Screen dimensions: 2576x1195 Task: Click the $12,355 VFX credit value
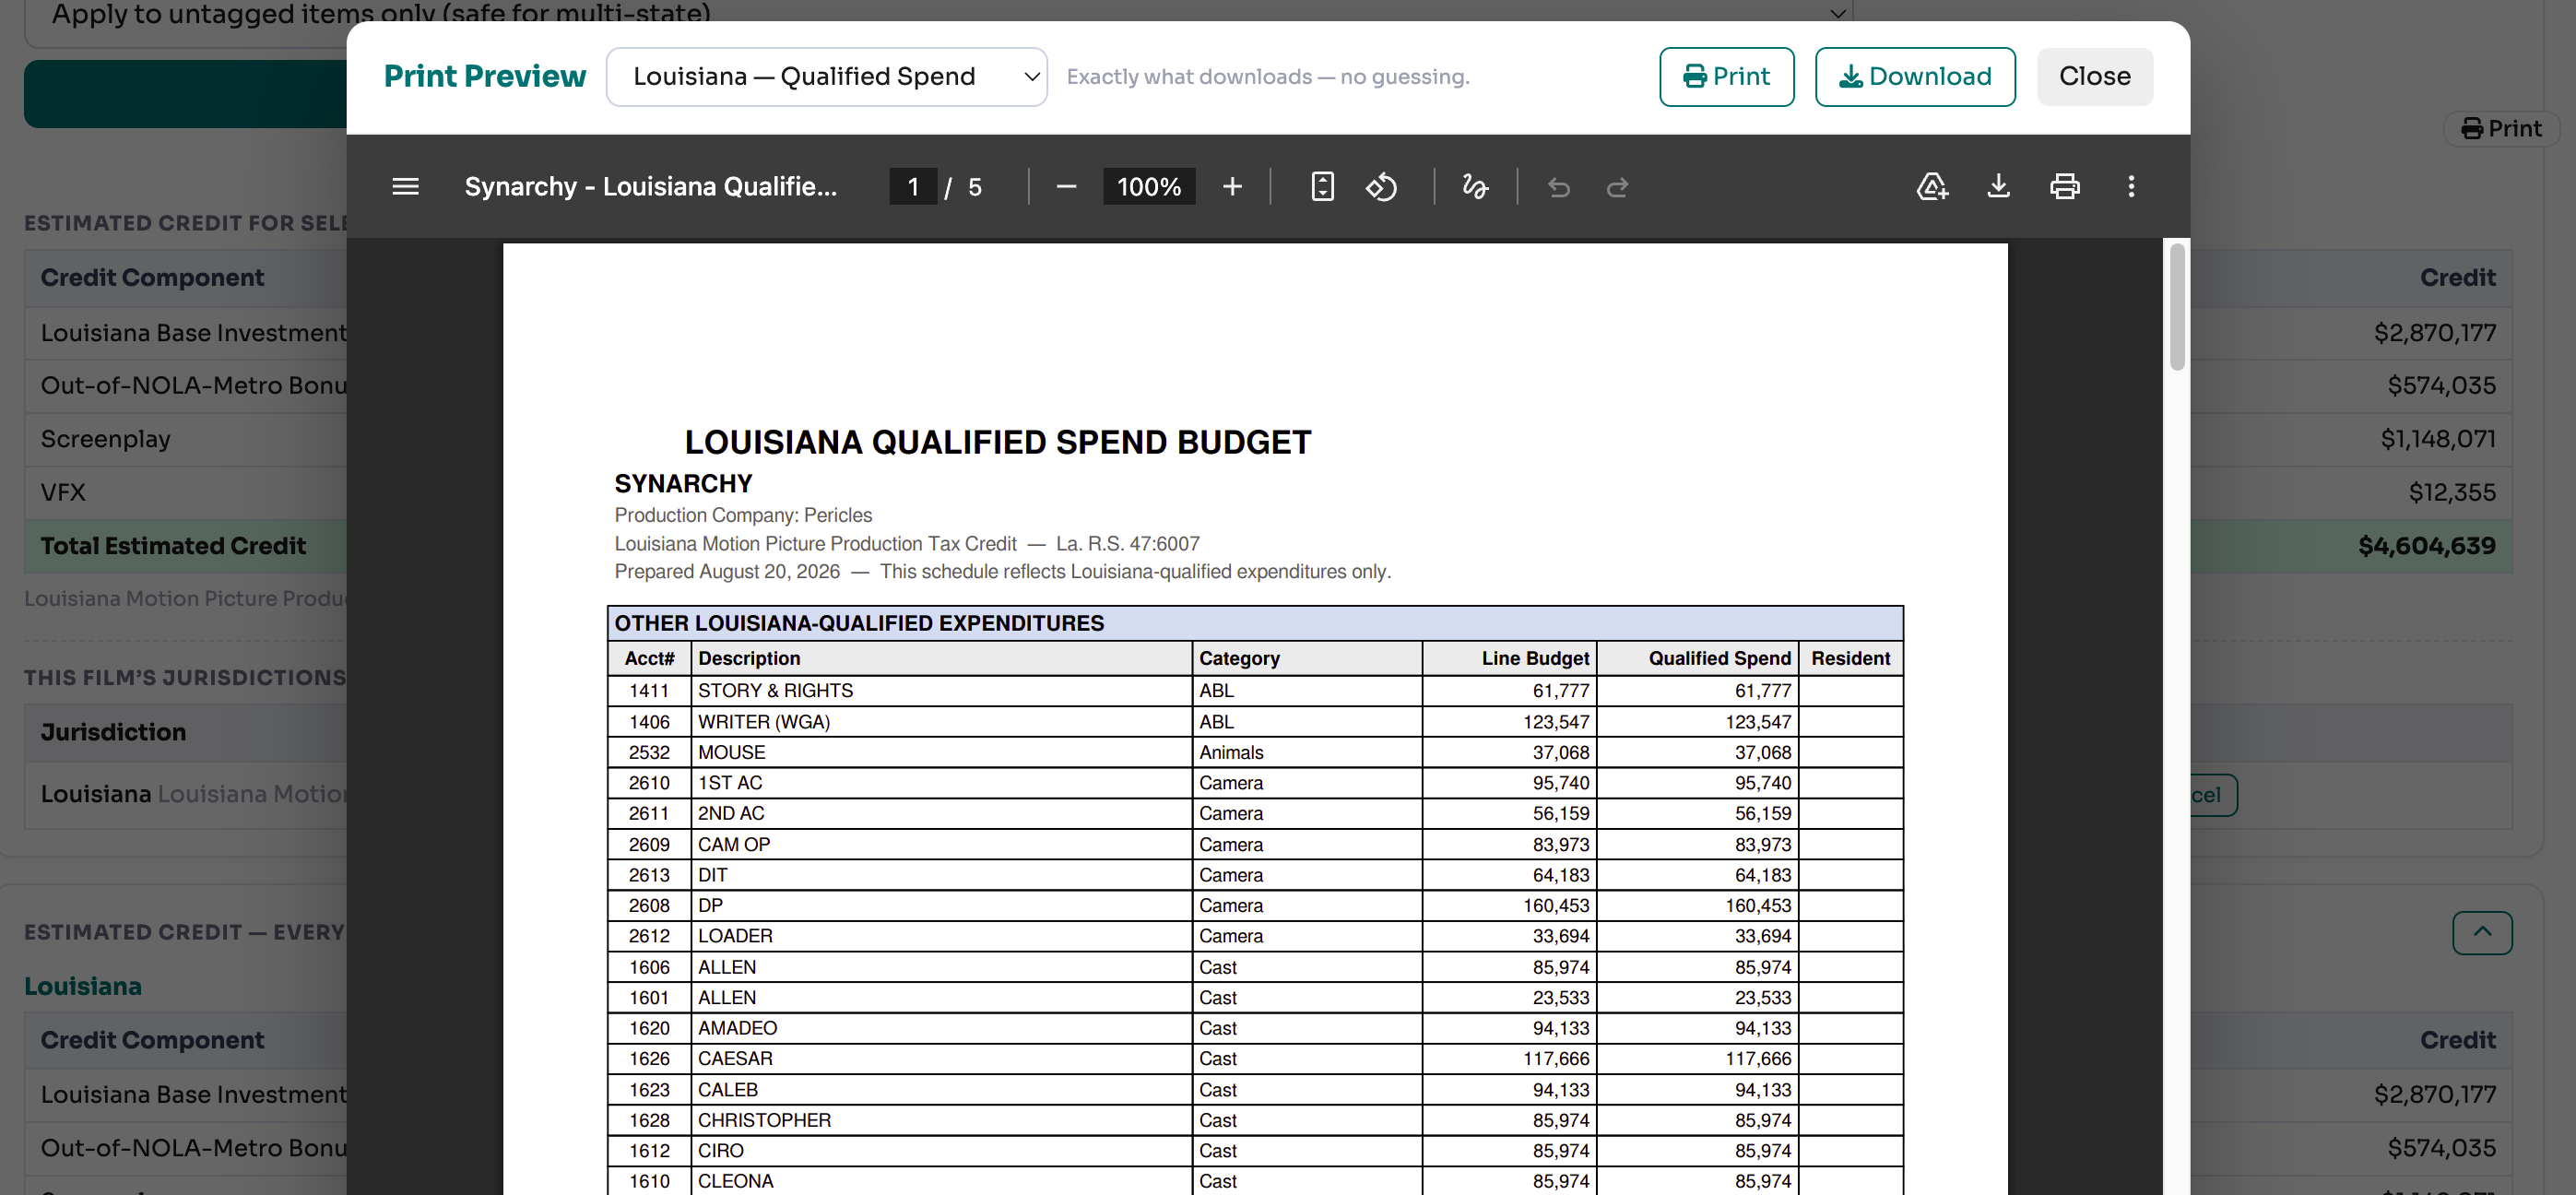[2451, 493]
